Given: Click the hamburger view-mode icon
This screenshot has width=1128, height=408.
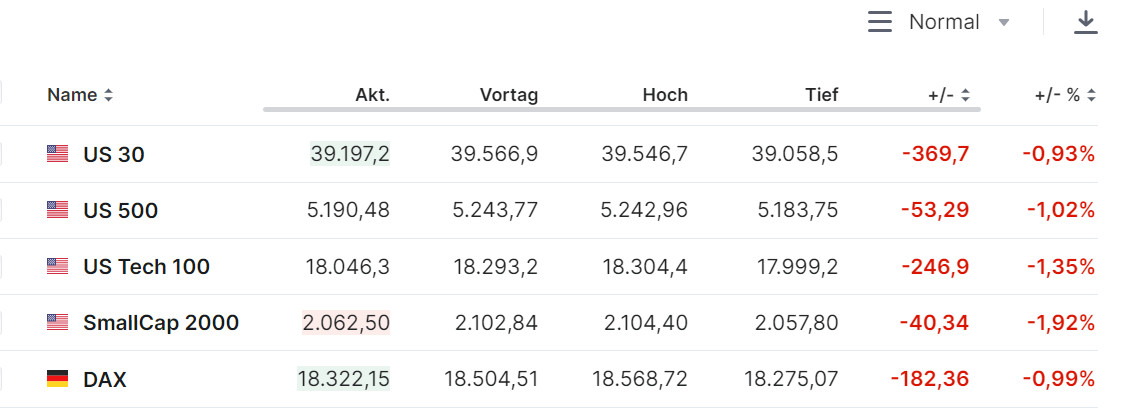Looking at the screenshot, I should click(x=879, y=22).
